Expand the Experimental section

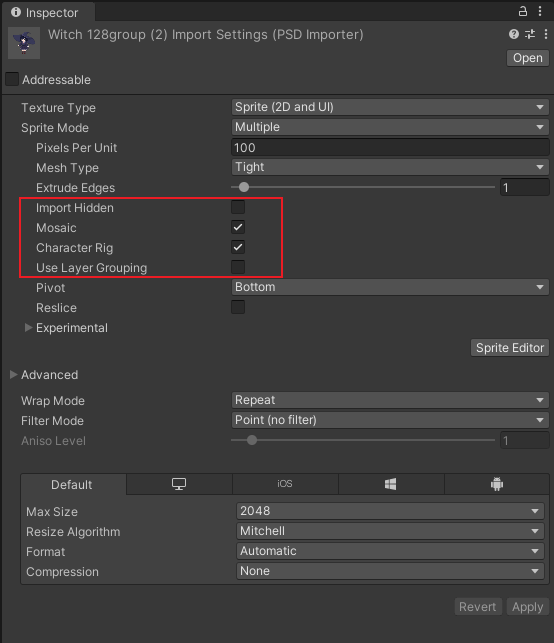tap(28, 328)
